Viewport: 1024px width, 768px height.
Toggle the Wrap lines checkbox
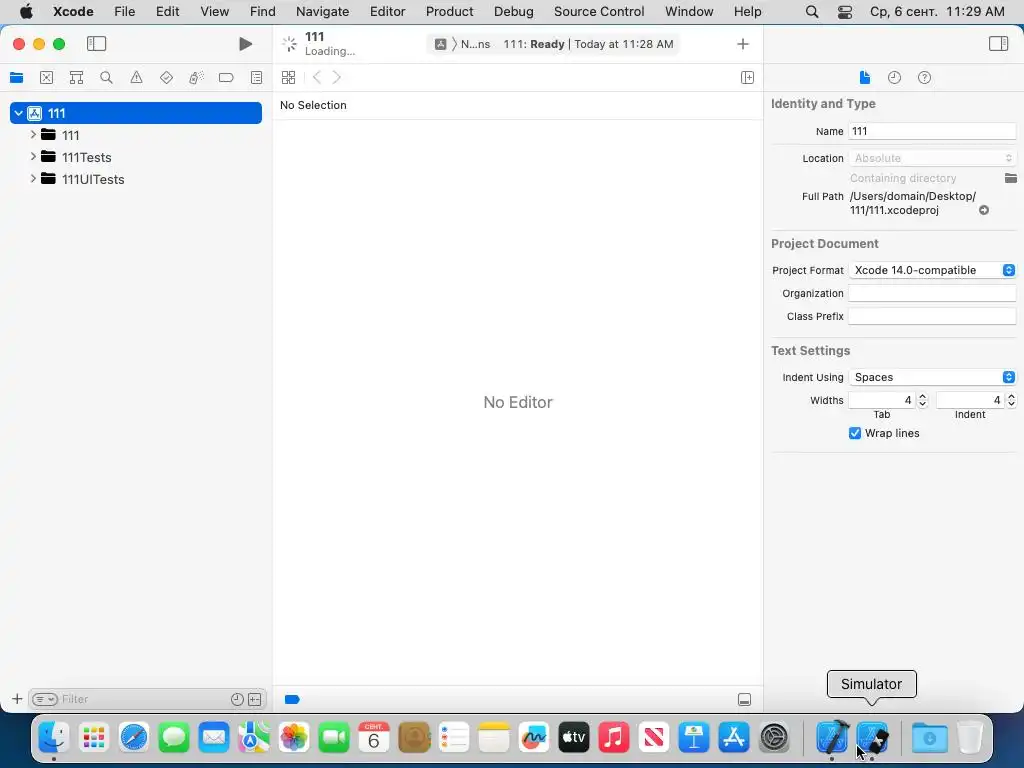[855, 433]
